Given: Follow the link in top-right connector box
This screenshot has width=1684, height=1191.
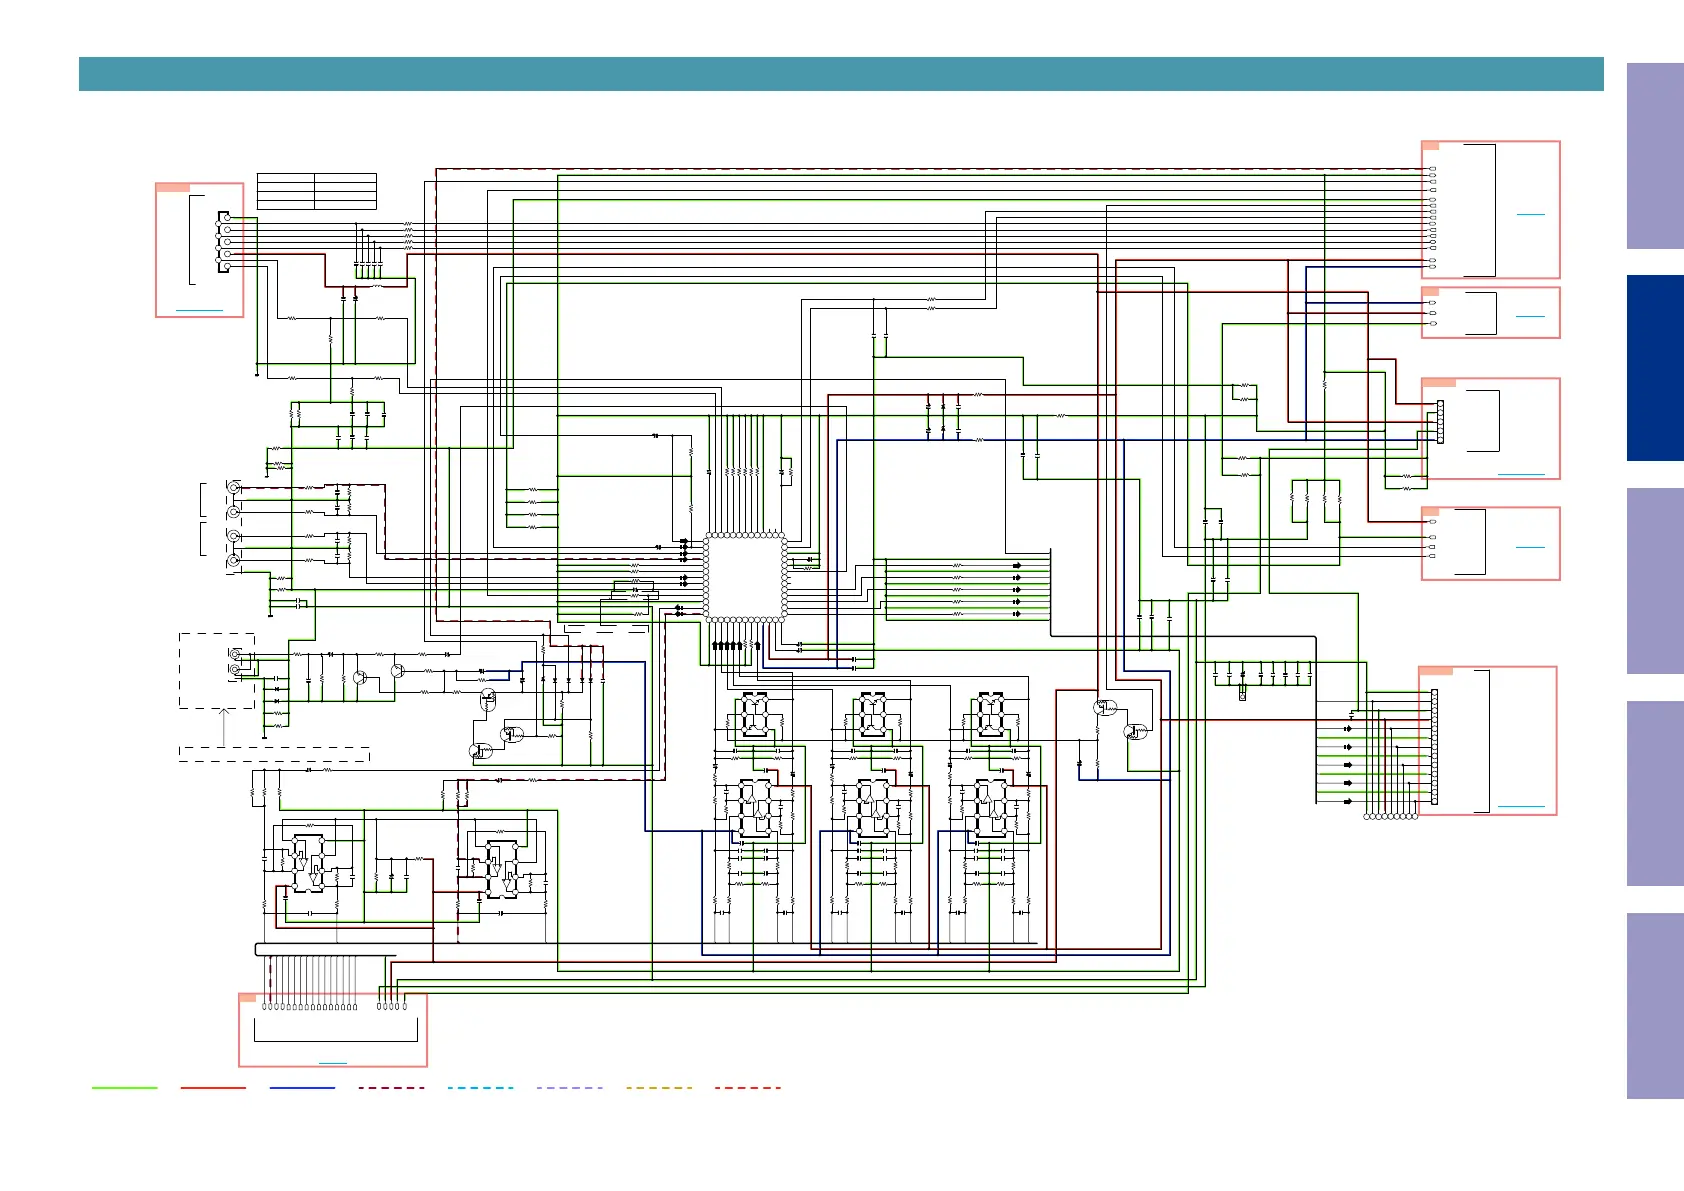Looking at the screenshot, I should [1530, 214].
